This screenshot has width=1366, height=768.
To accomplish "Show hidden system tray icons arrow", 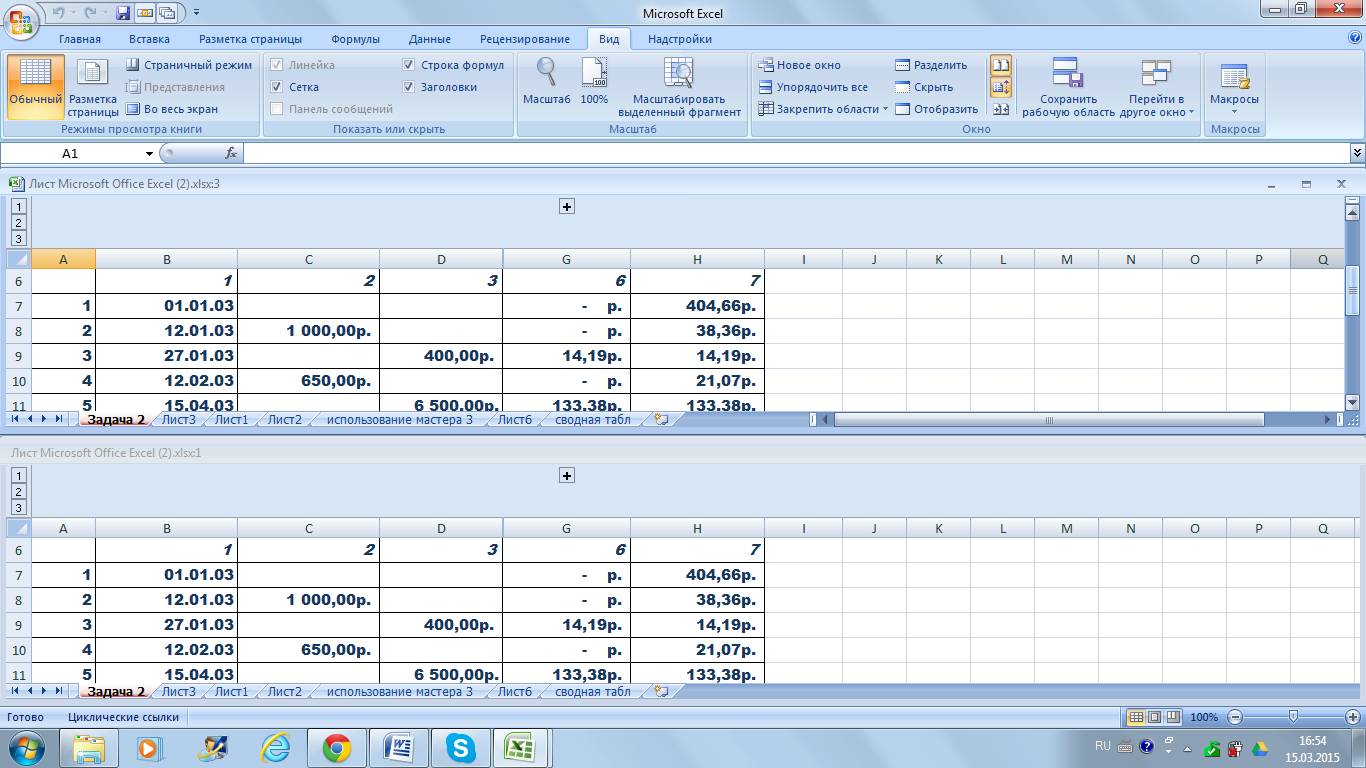I will 1186,747.
